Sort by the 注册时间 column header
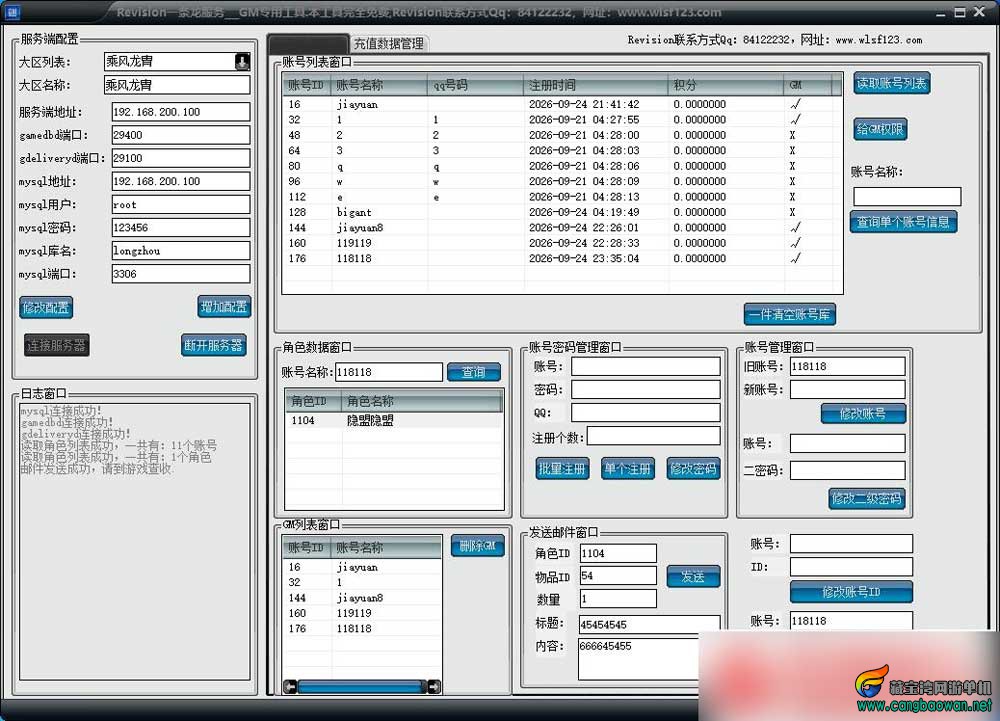1000x721 pixels. tap(598, 85)
